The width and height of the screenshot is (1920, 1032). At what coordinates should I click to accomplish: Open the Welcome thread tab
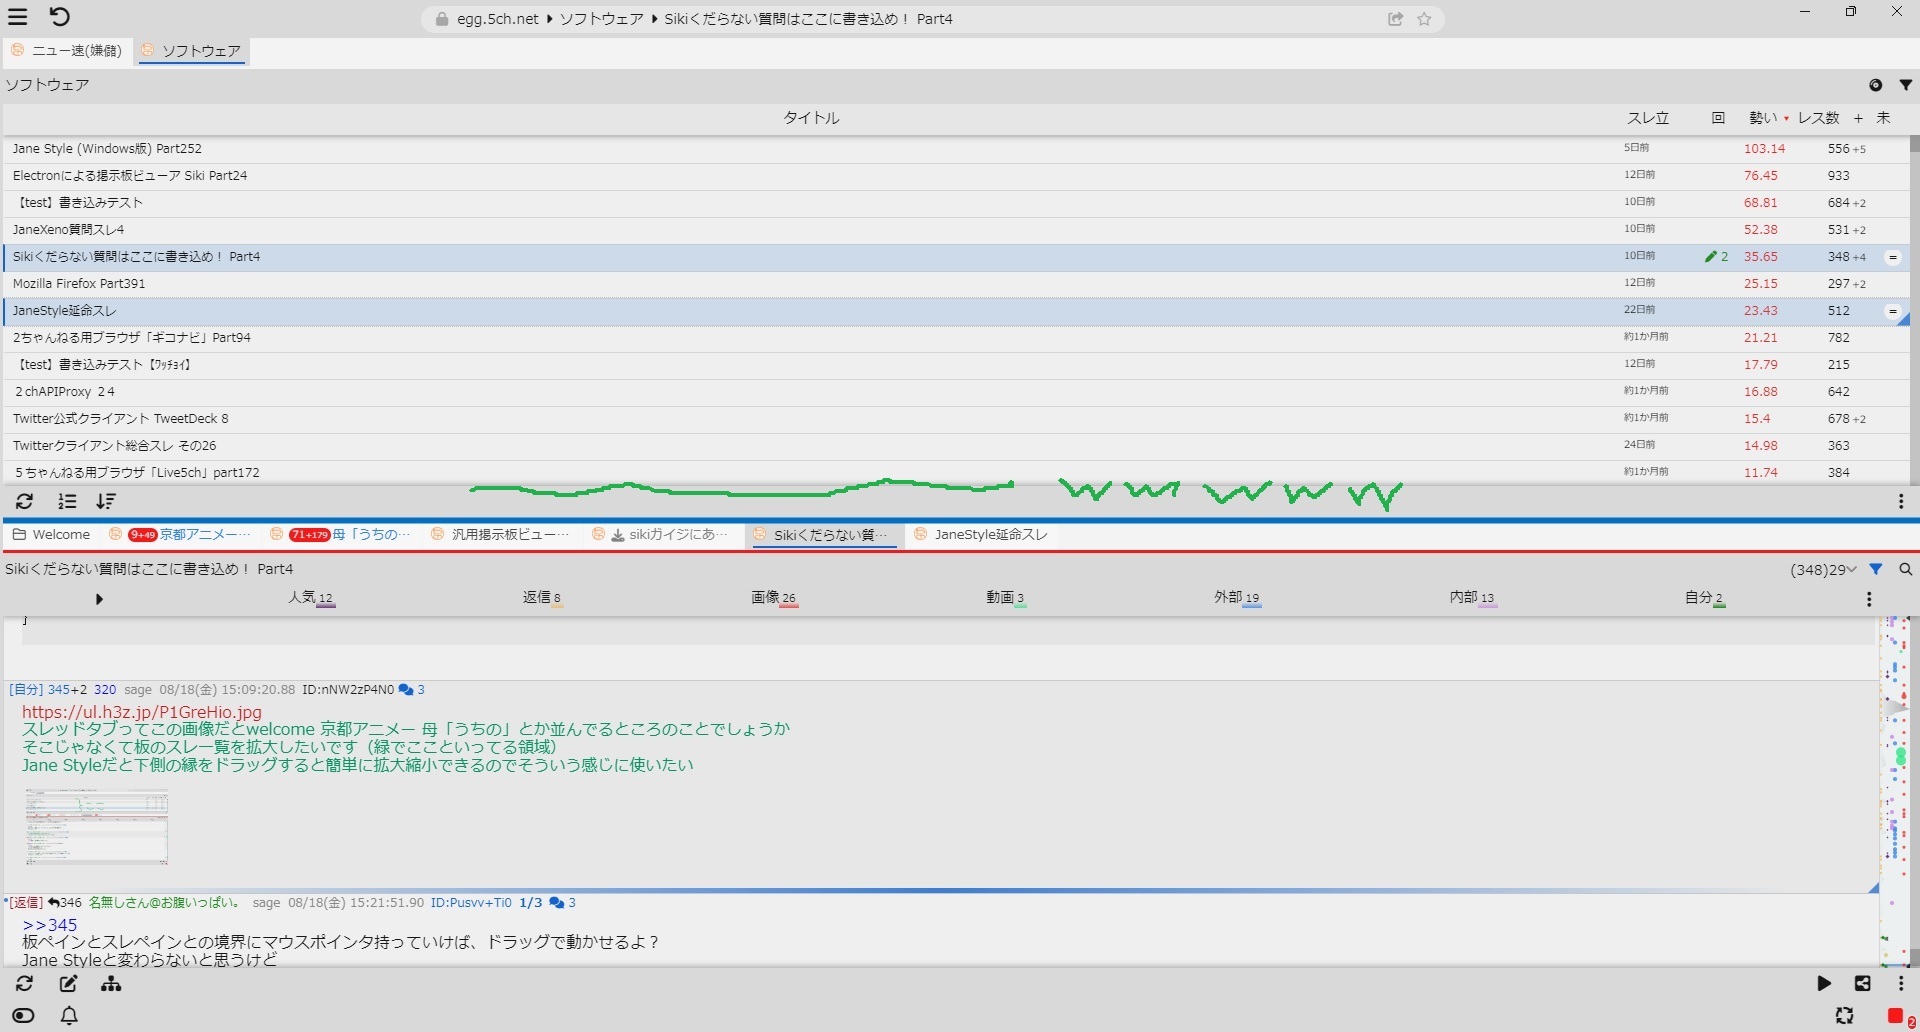tap(52, 535)
